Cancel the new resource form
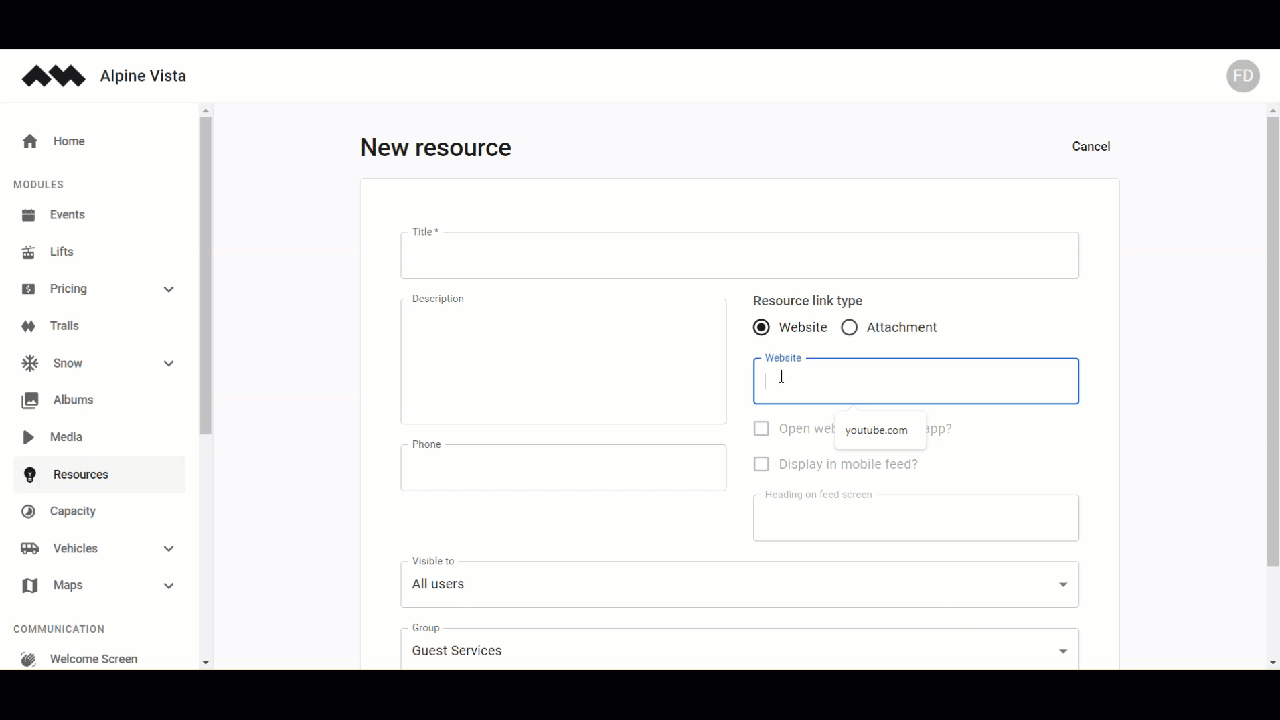This screenshot has width=1280, height=720. point(1091,146)
